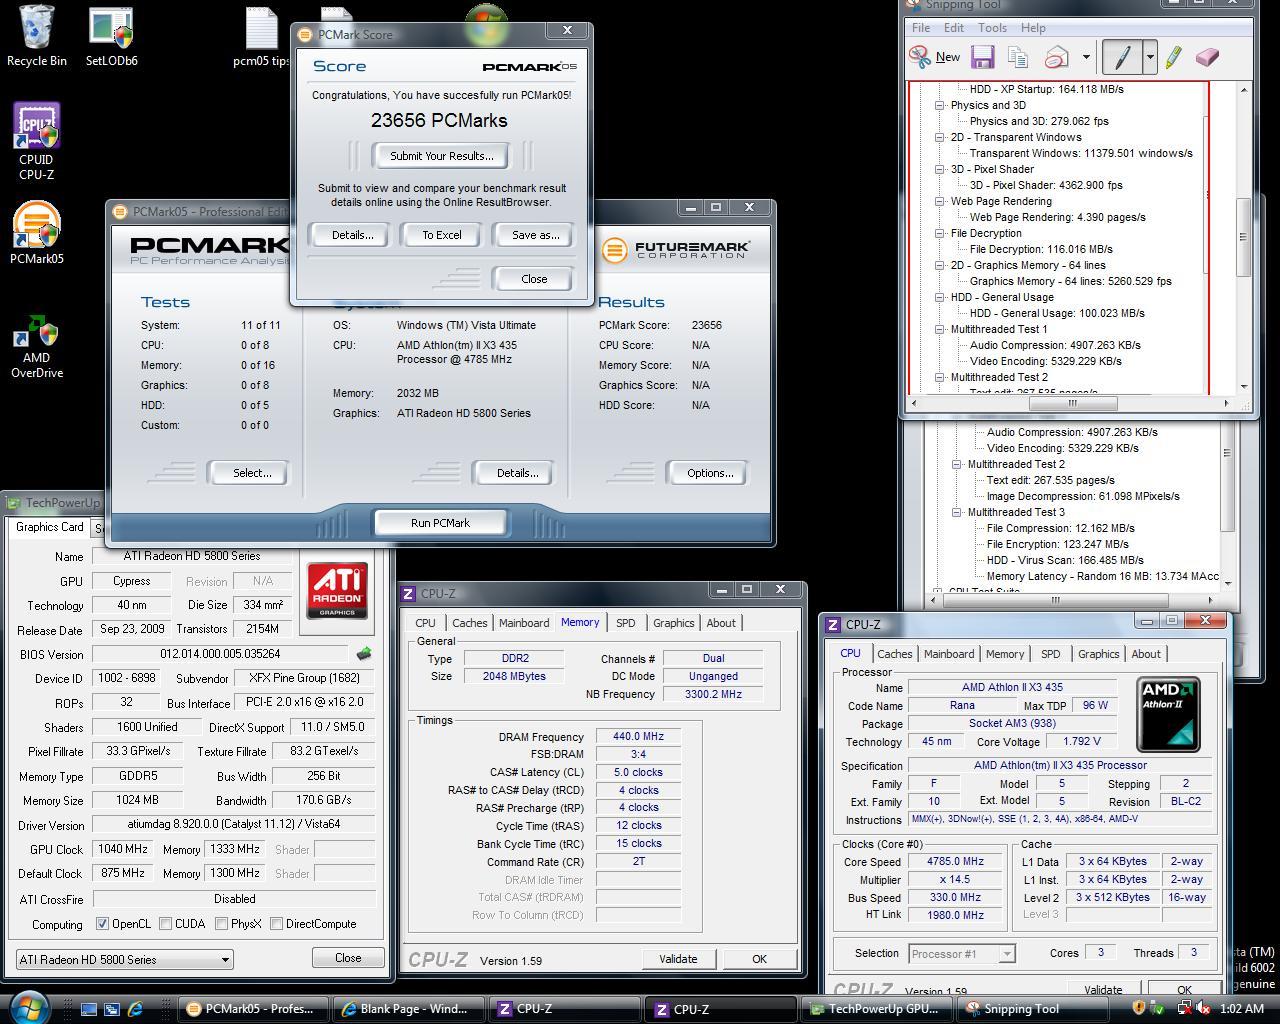Toggle the OpenCL checkbox in GPU-Z
The width and height of the screenshot is (1280, 1024).
pos(102,924)
